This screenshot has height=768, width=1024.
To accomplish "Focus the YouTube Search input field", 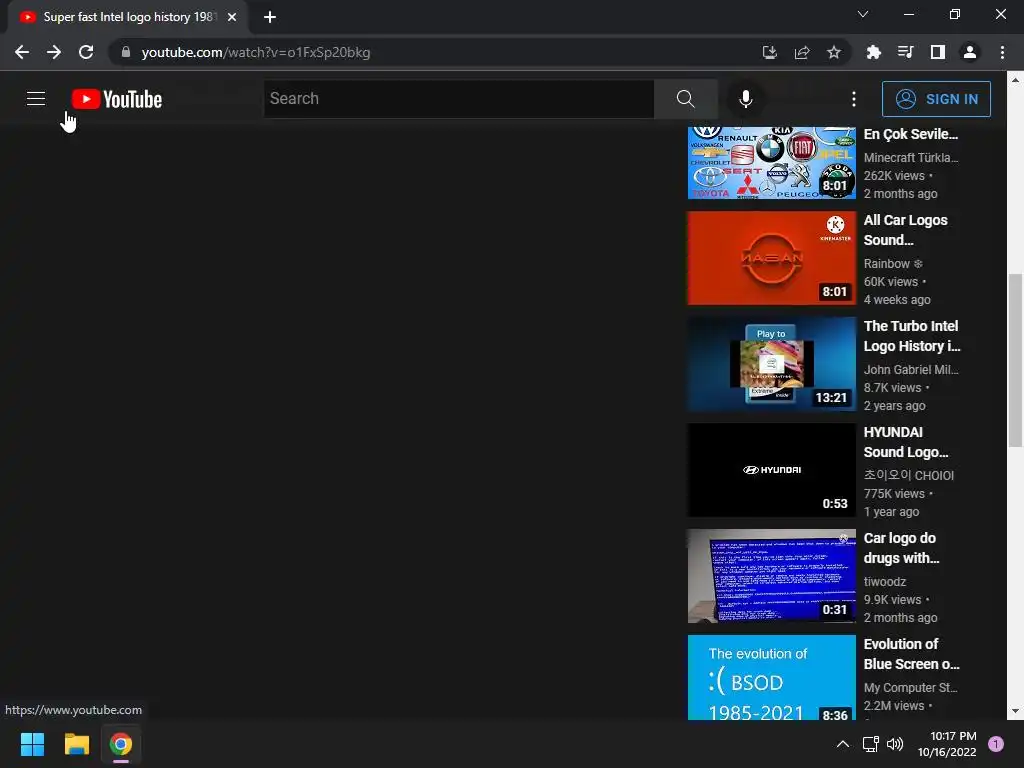I will pyautogui.click(x=458, y=99).
